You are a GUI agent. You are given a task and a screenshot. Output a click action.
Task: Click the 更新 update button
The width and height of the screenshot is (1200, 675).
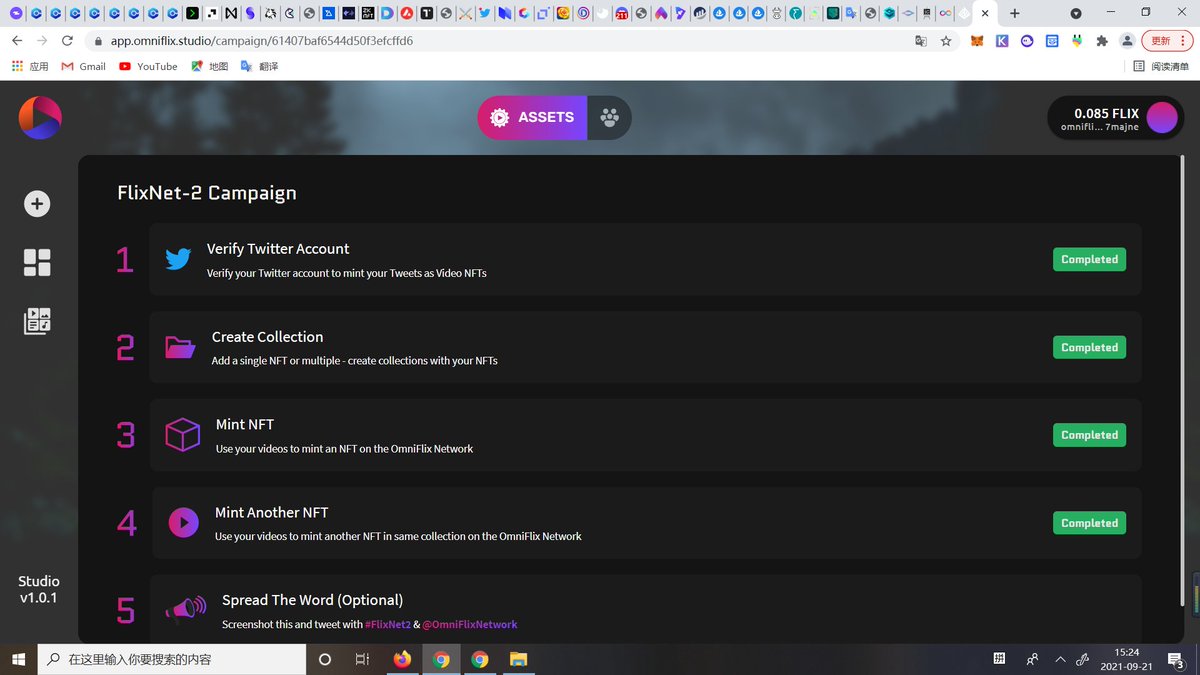(1168, 41)
